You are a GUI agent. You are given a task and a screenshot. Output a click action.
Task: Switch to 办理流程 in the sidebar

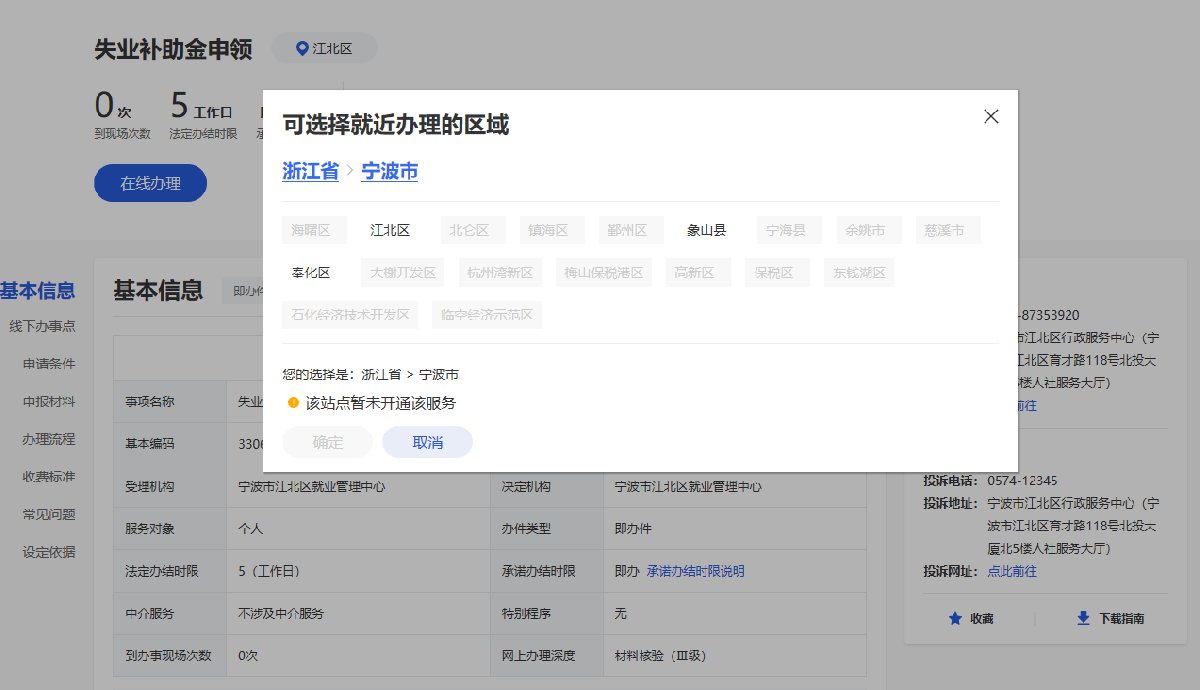[x=49, y=439]
